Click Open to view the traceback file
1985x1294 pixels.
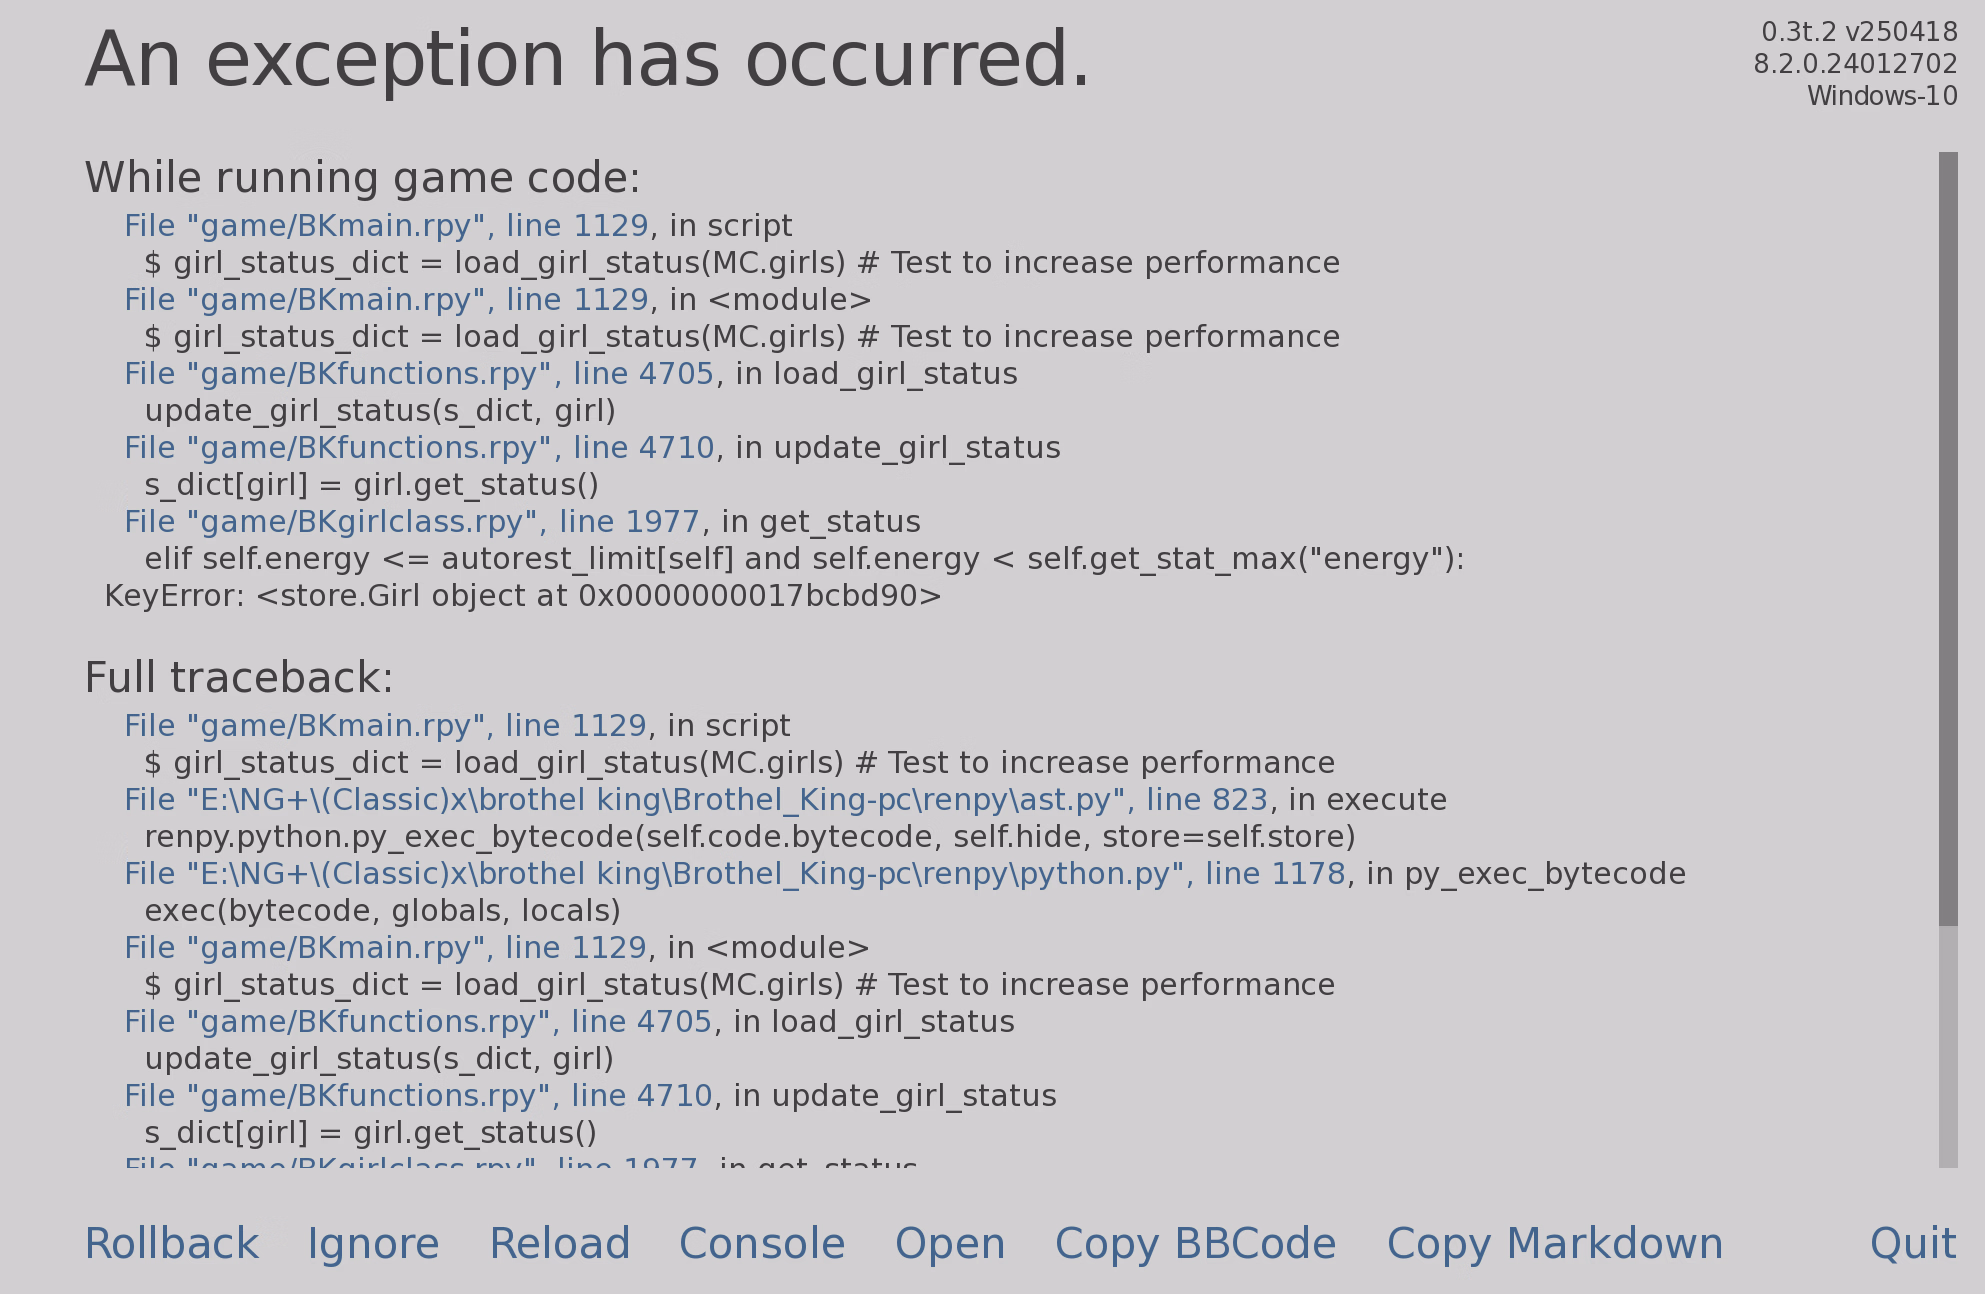(x=949, y=1244)
